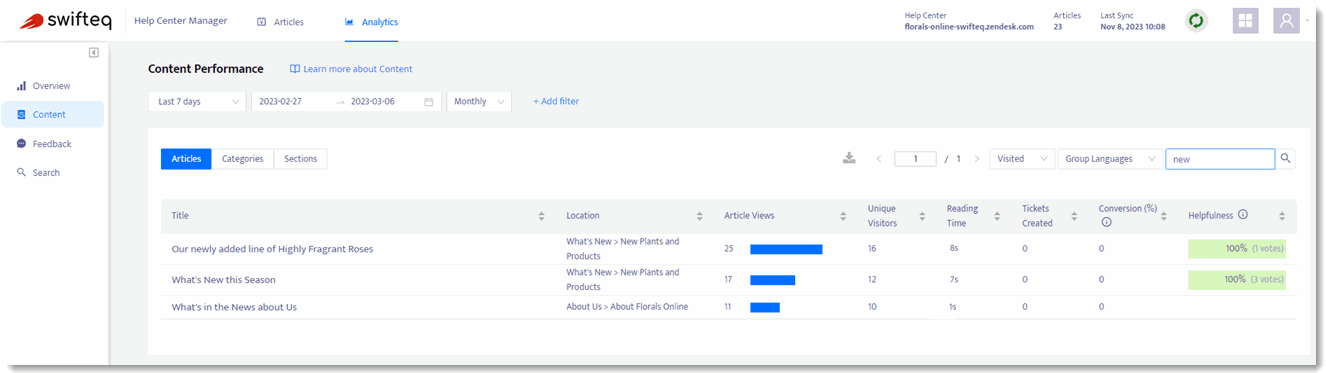Open the apps grid icon
The width and height of the screenshot is (1326, 373).
click(x=1245, y=21)
